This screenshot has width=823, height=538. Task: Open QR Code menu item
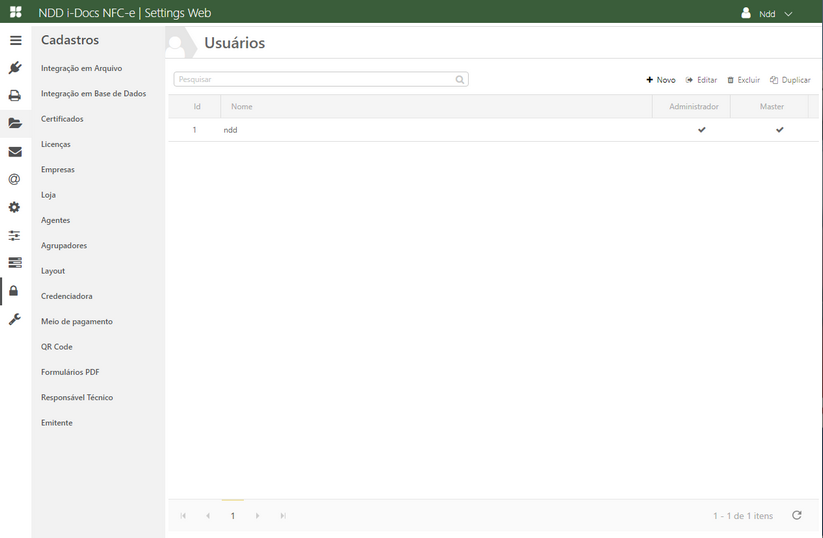pos(57,346)
